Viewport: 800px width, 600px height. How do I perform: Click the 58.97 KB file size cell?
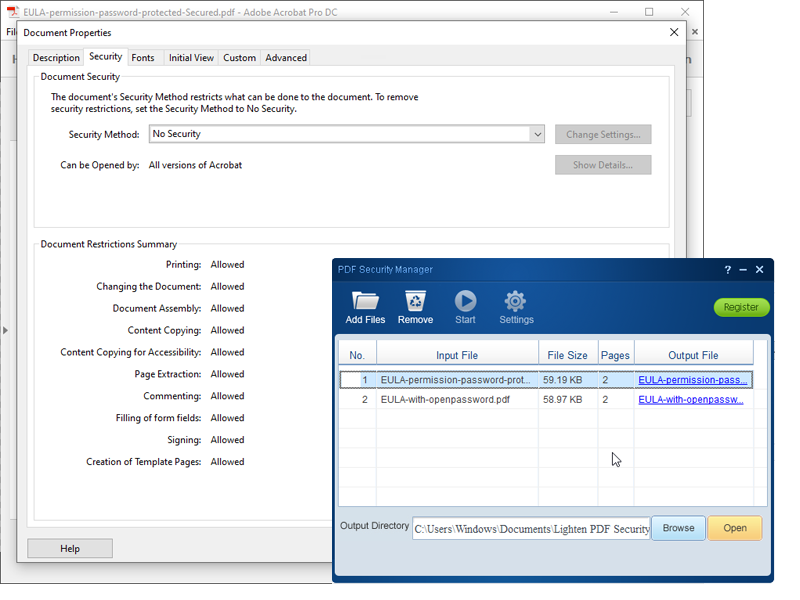click(568, 399)
